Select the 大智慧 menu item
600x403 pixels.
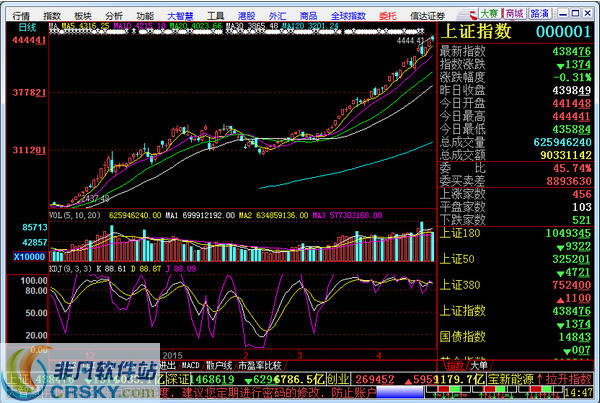179,16
